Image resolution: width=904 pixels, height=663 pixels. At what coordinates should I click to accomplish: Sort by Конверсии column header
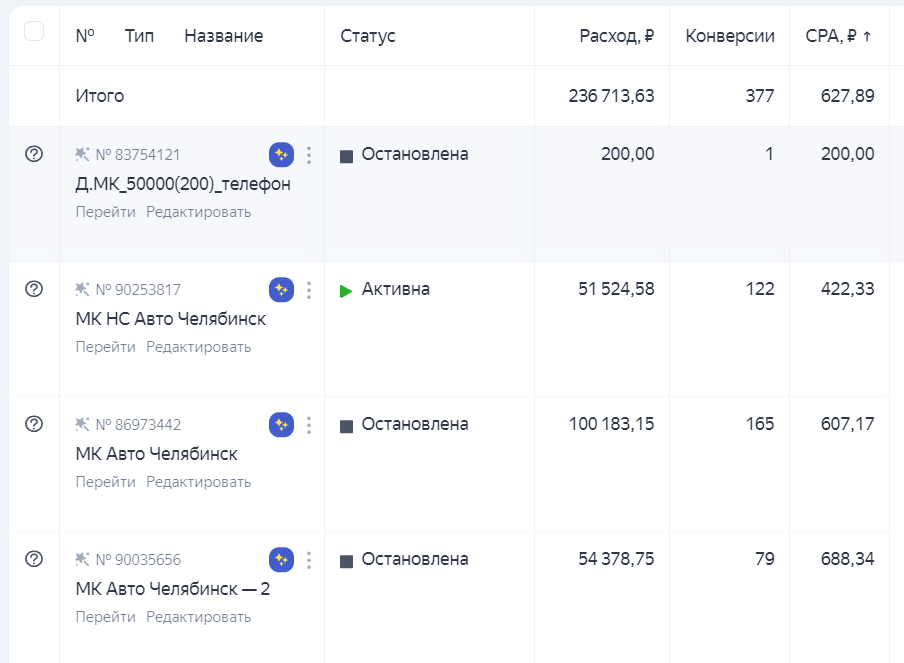coord(730,36)
